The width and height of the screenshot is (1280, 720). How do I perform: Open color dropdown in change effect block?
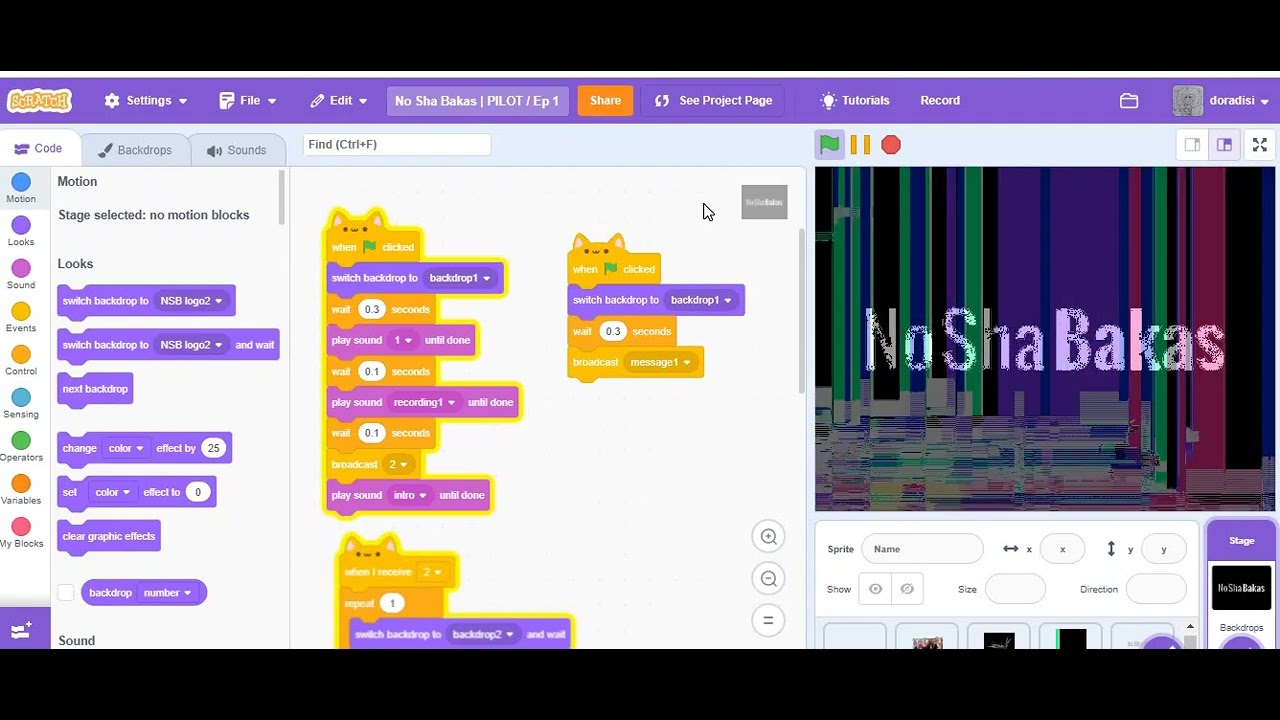point(126,448)
